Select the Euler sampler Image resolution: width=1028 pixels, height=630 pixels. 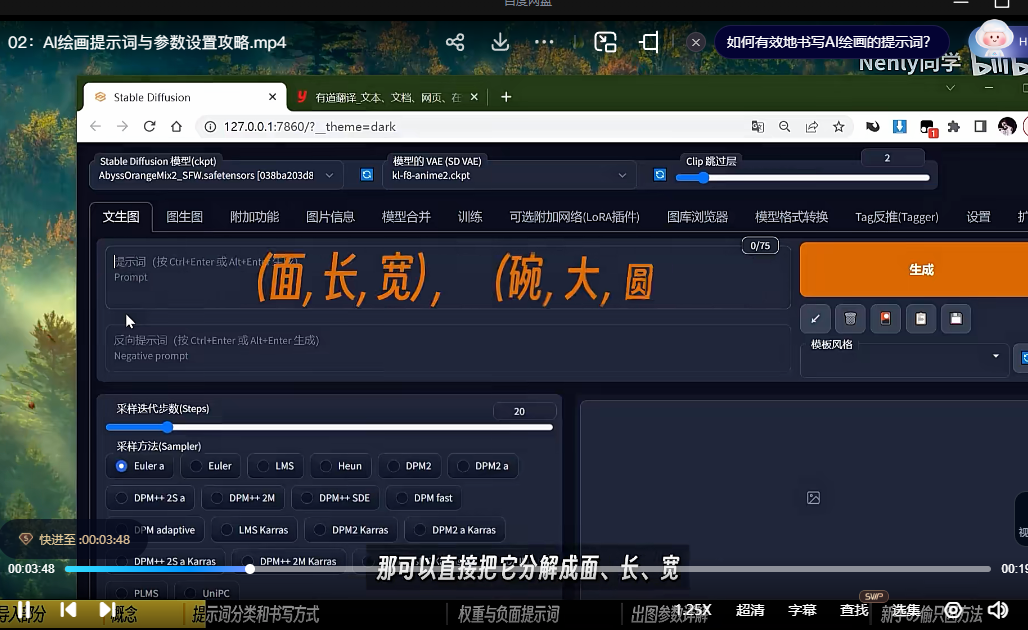click(212, 466)
